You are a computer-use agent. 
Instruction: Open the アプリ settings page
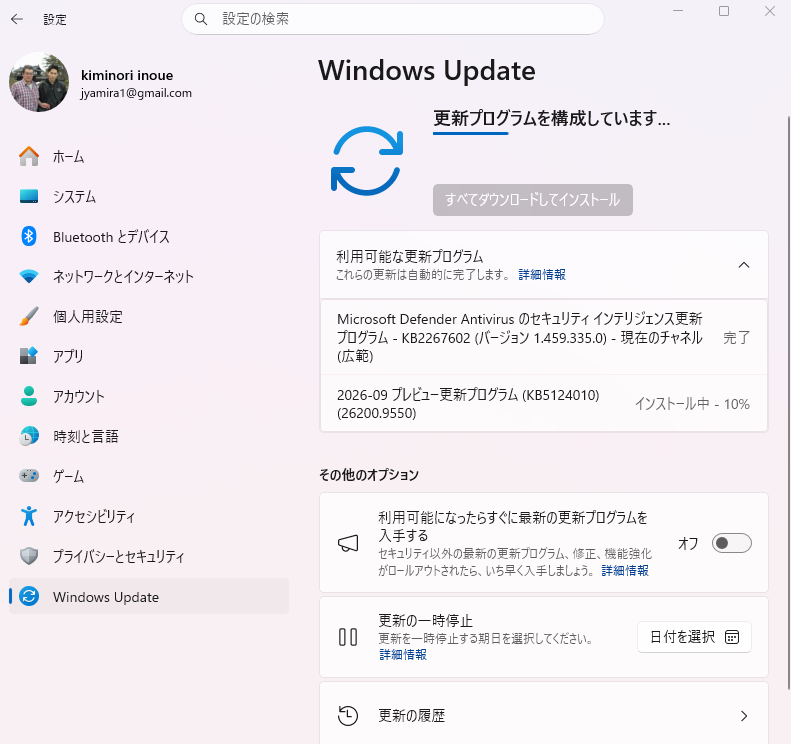(x=149, y=356)
